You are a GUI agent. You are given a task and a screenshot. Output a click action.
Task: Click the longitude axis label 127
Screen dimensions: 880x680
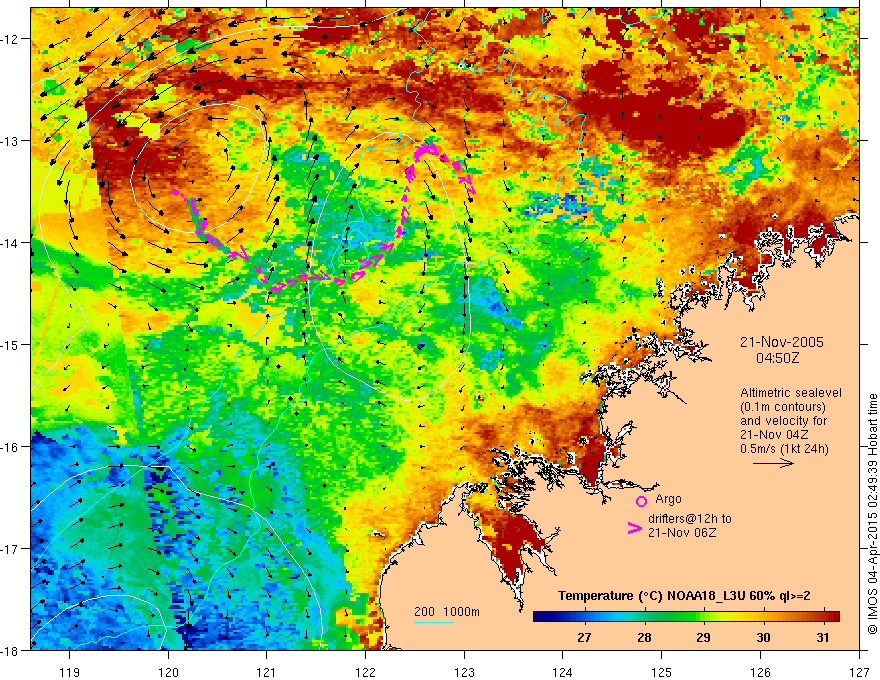859,672
